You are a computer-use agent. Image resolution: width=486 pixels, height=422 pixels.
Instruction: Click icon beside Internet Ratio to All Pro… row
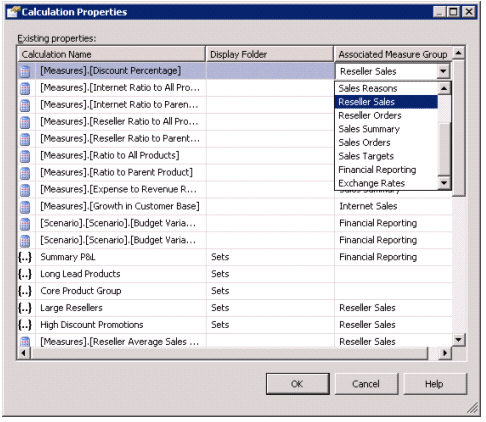pos(25,88)
